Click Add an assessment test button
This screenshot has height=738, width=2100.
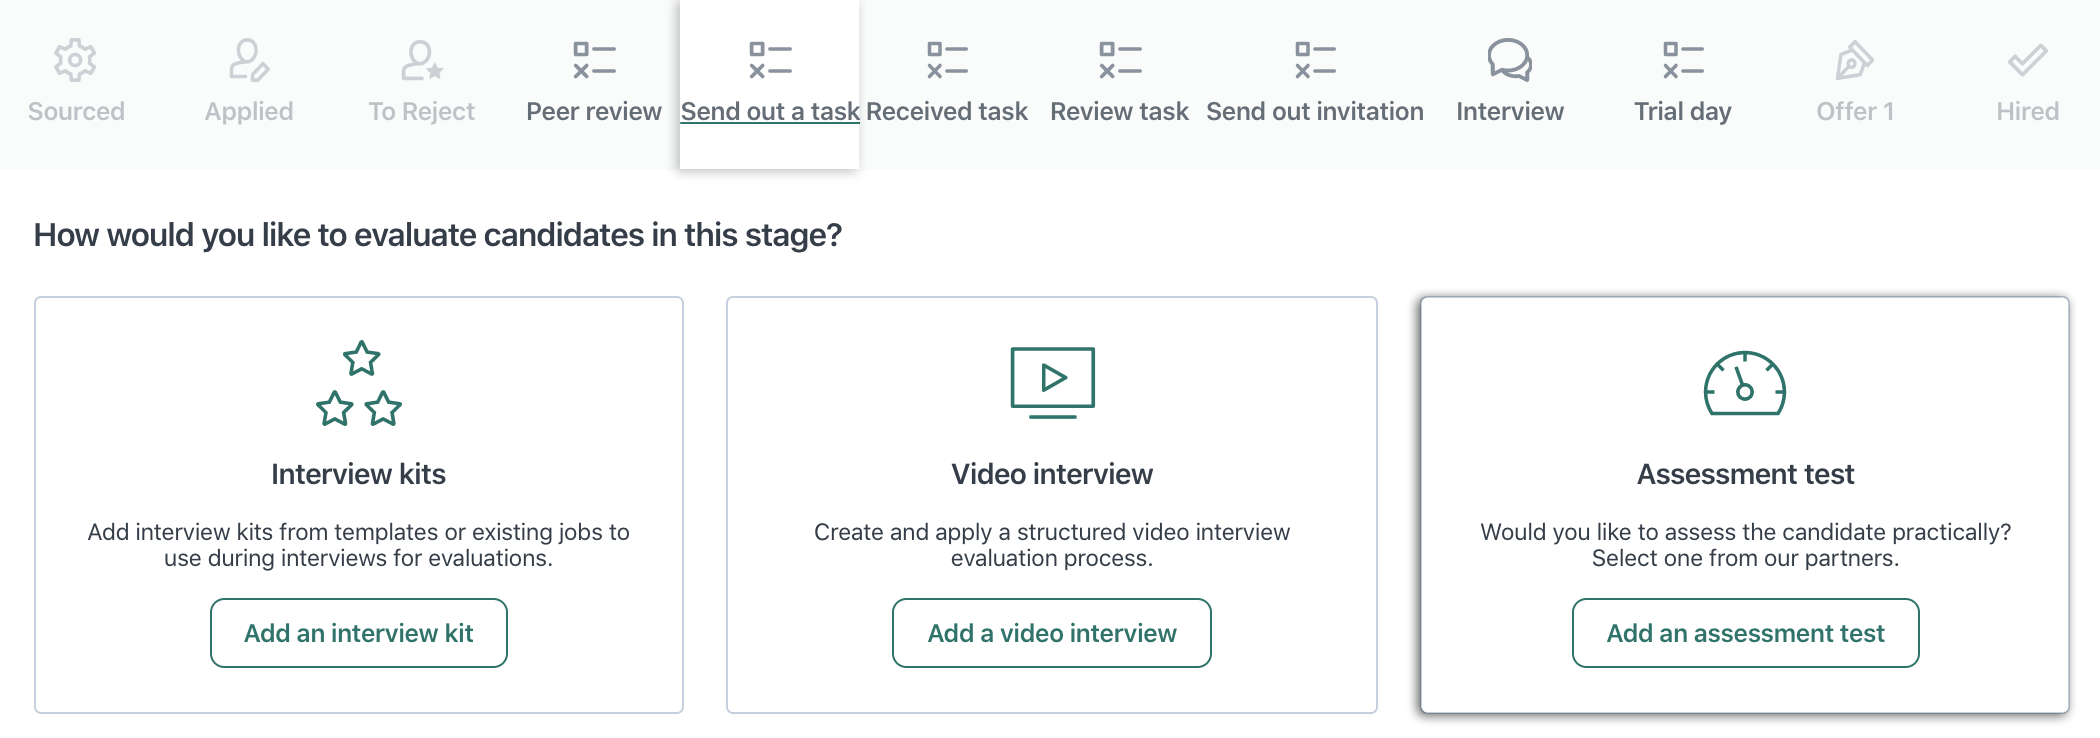(1745, 633)
